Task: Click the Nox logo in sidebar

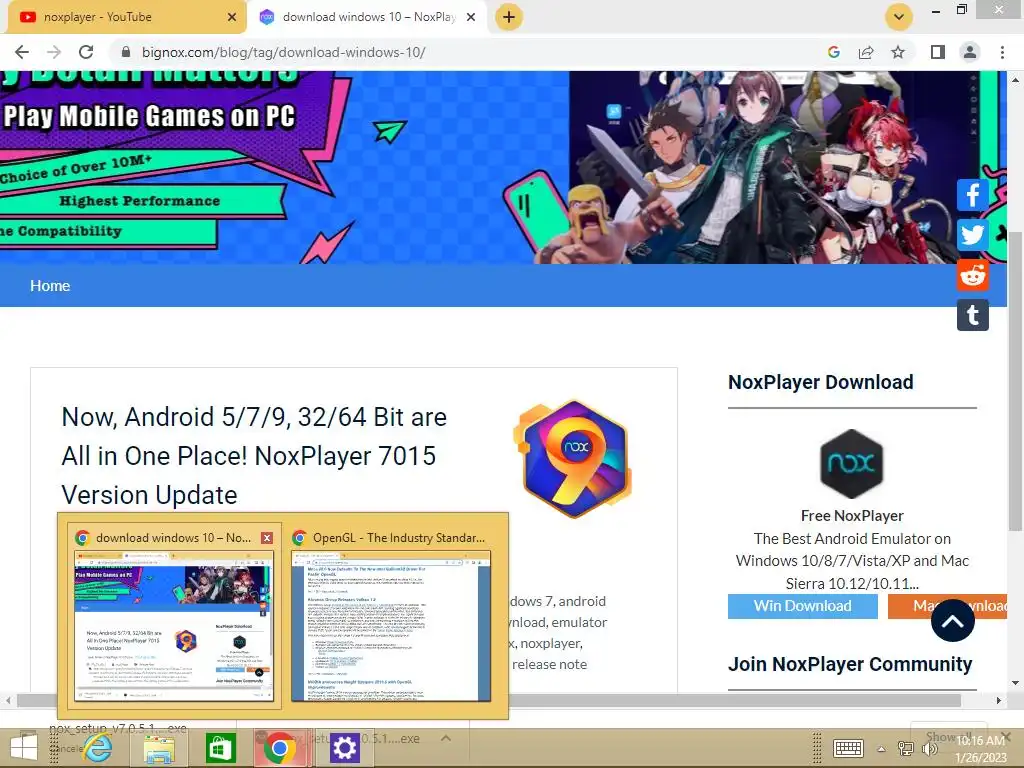Action: coord(852,464)
